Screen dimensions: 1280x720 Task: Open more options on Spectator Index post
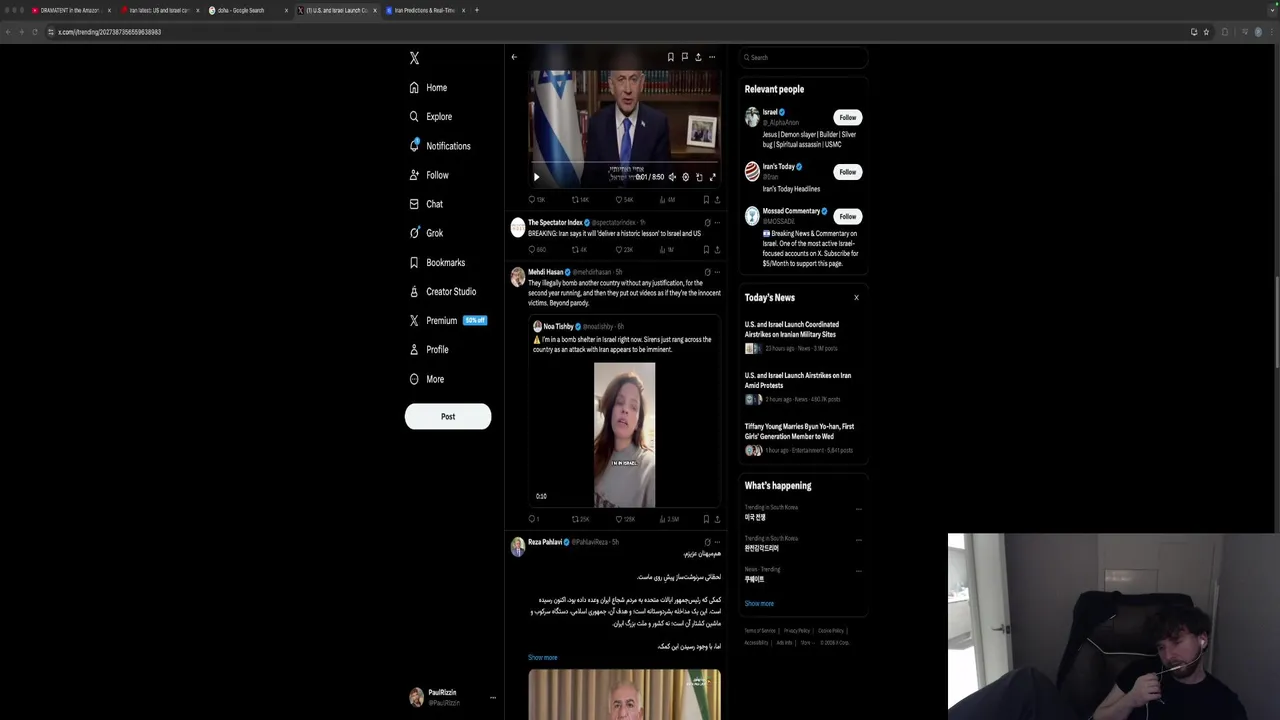click(717, 222)
